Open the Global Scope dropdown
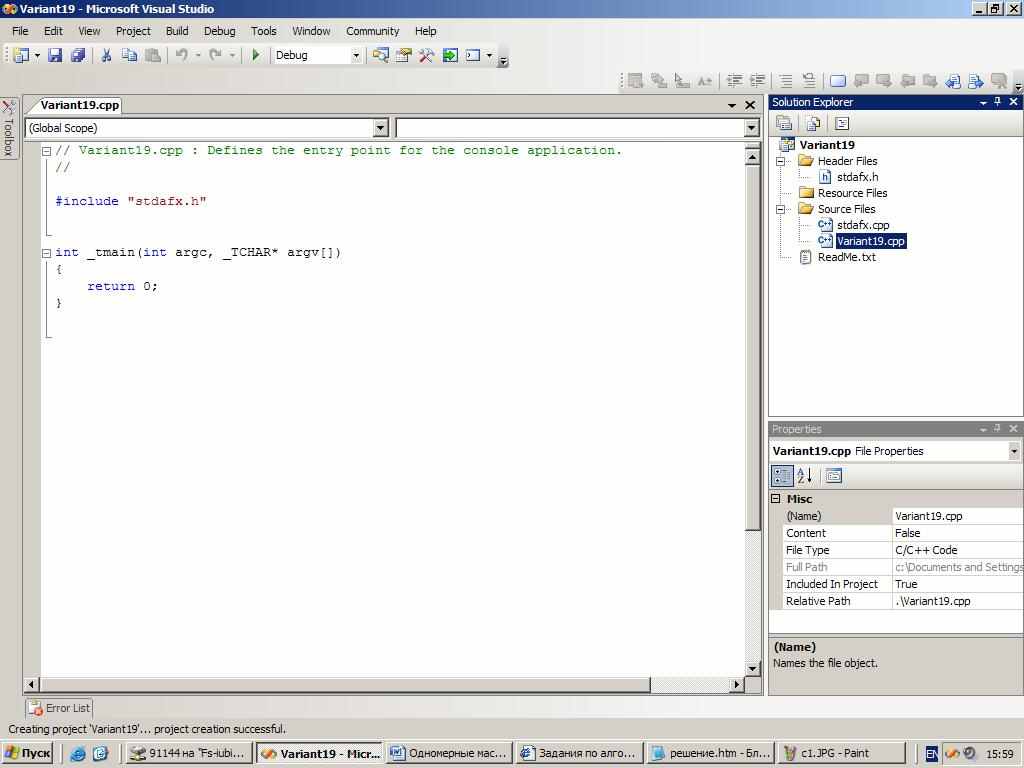Viewport: 1024px width, 768px height. coord(381,128)
